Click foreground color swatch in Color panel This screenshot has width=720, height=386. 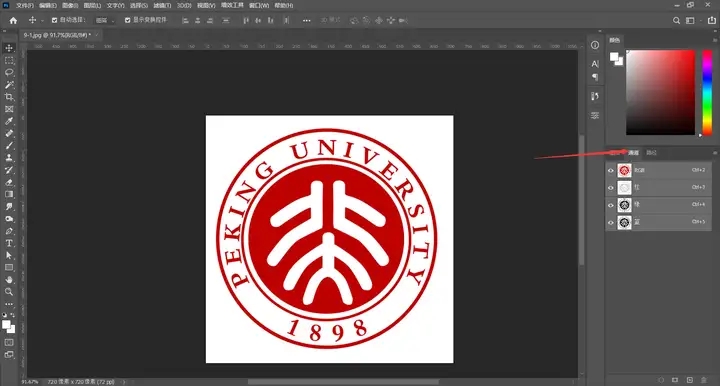click(x=614, y=56)
